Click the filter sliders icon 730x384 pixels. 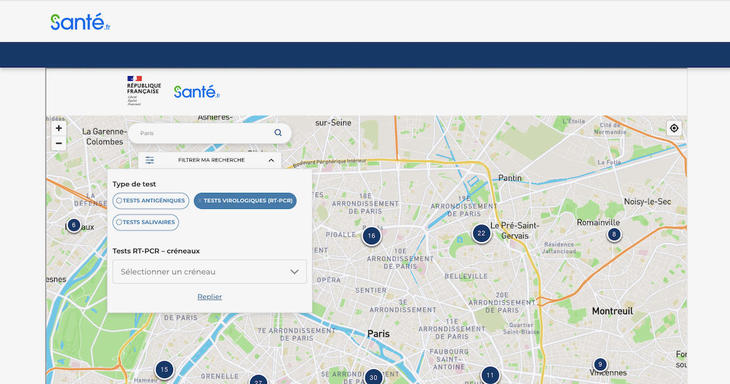point(149,160)
